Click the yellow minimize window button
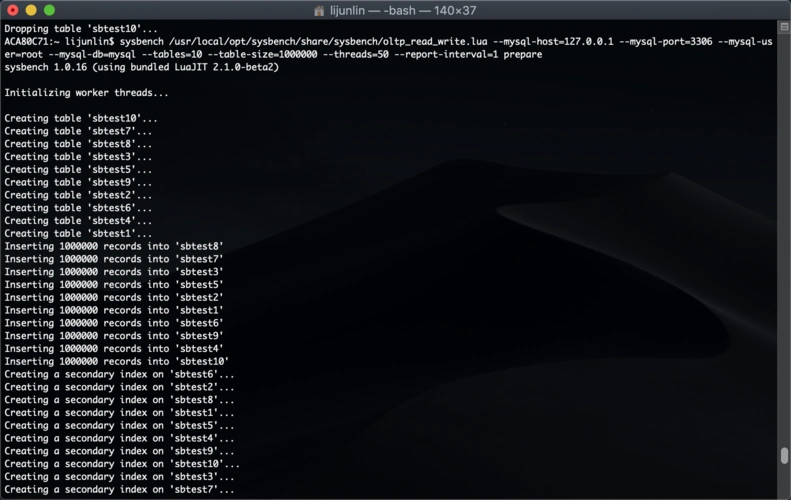The width and height of the screenshot is (791, 500). (31, 10)
